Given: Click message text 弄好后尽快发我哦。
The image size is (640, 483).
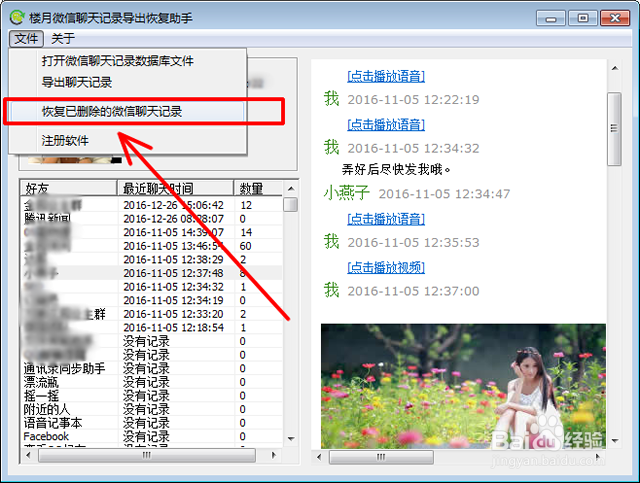Looking at the screenshot, I should (x=396, y=169).
